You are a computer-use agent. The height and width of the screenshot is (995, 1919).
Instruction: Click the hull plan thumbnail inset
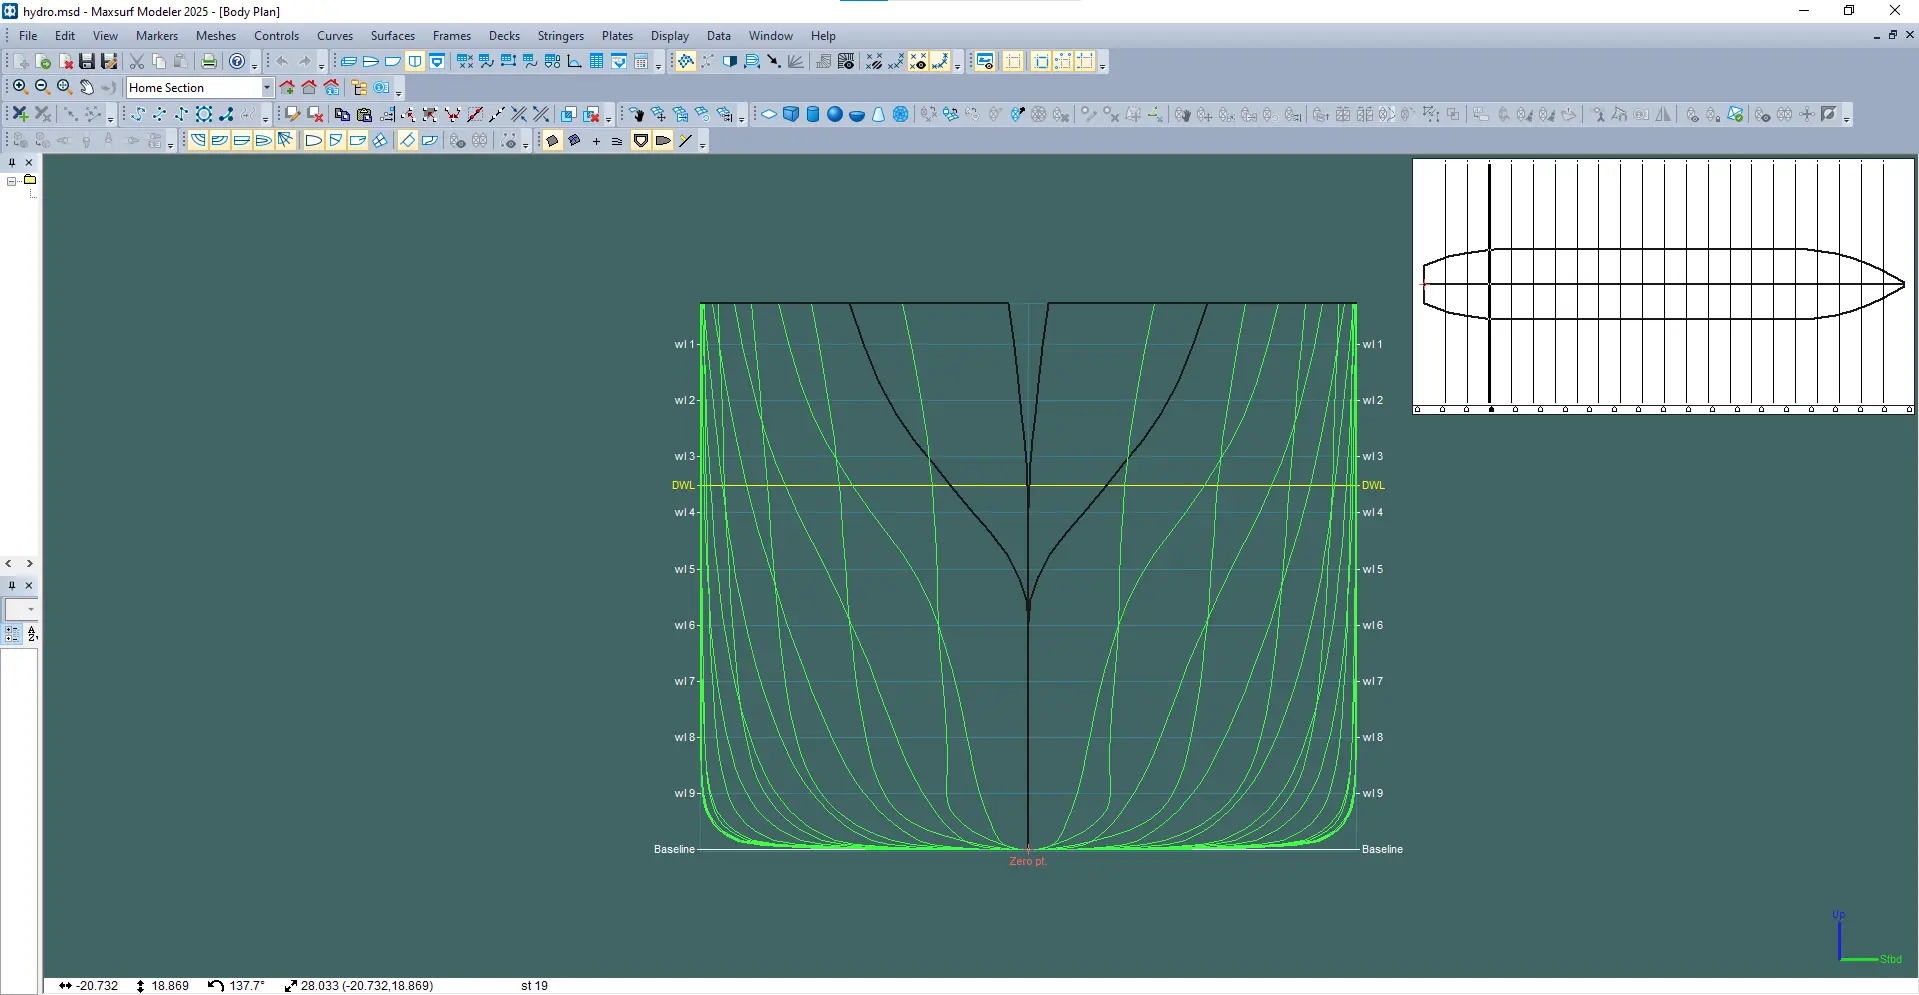point(1663,285)
